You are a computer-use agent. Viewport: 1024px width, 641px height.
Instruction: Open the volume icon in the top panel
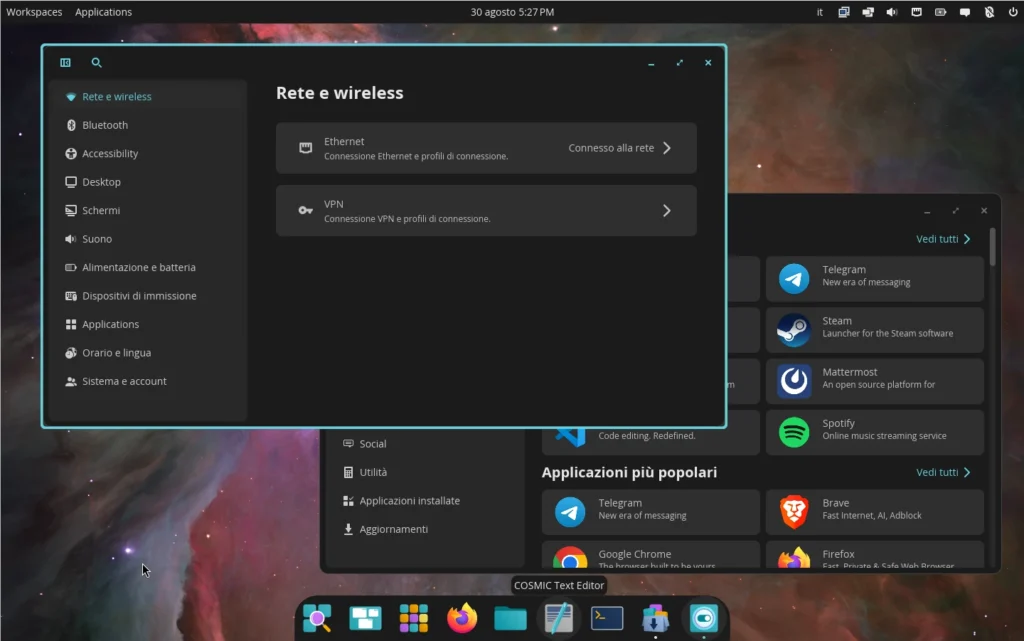coord(892,12)
